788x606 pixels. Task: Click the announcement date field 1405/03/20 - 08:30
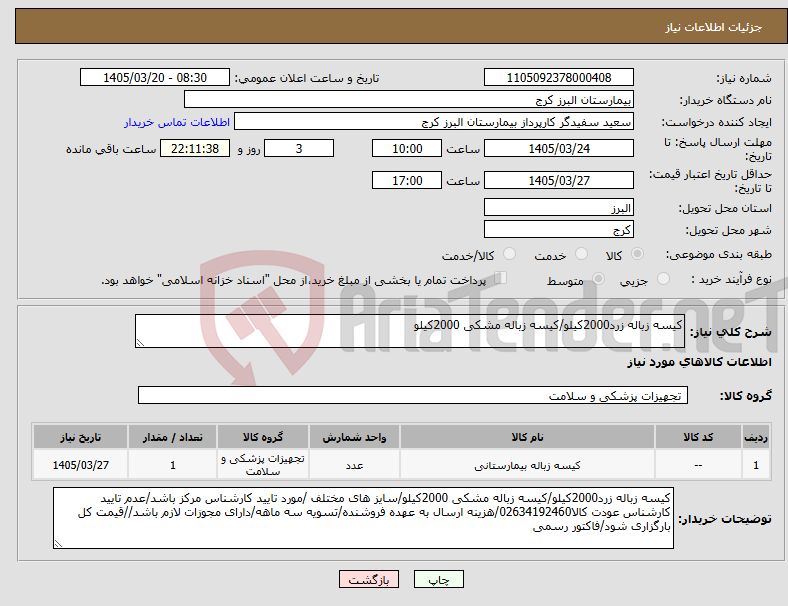click(x=155, y=77)
